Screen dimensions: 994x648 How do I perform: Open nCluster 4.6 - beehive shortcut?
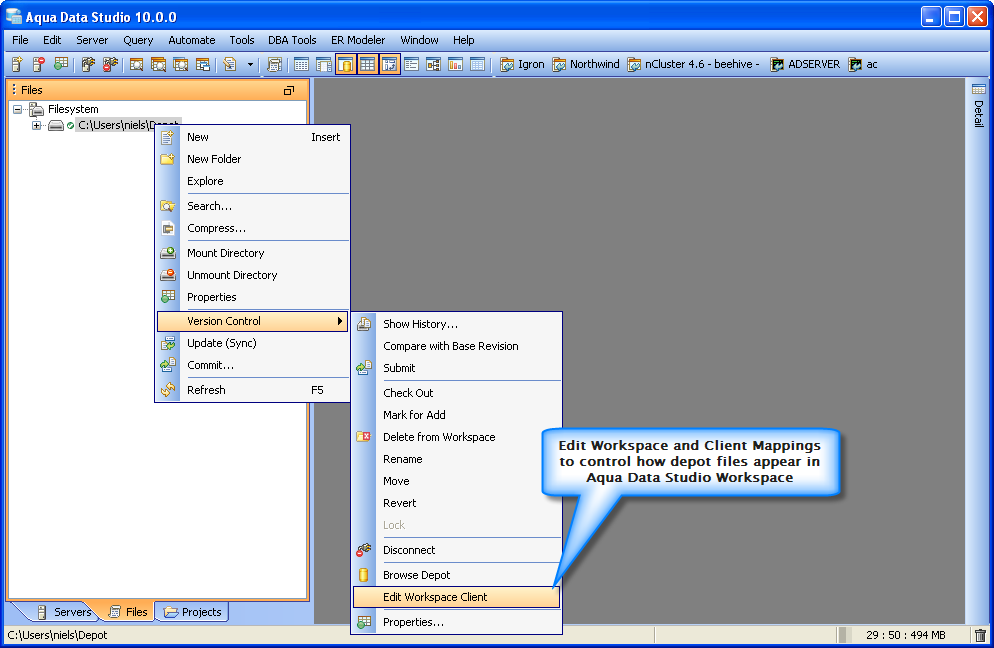pos(694,64)
